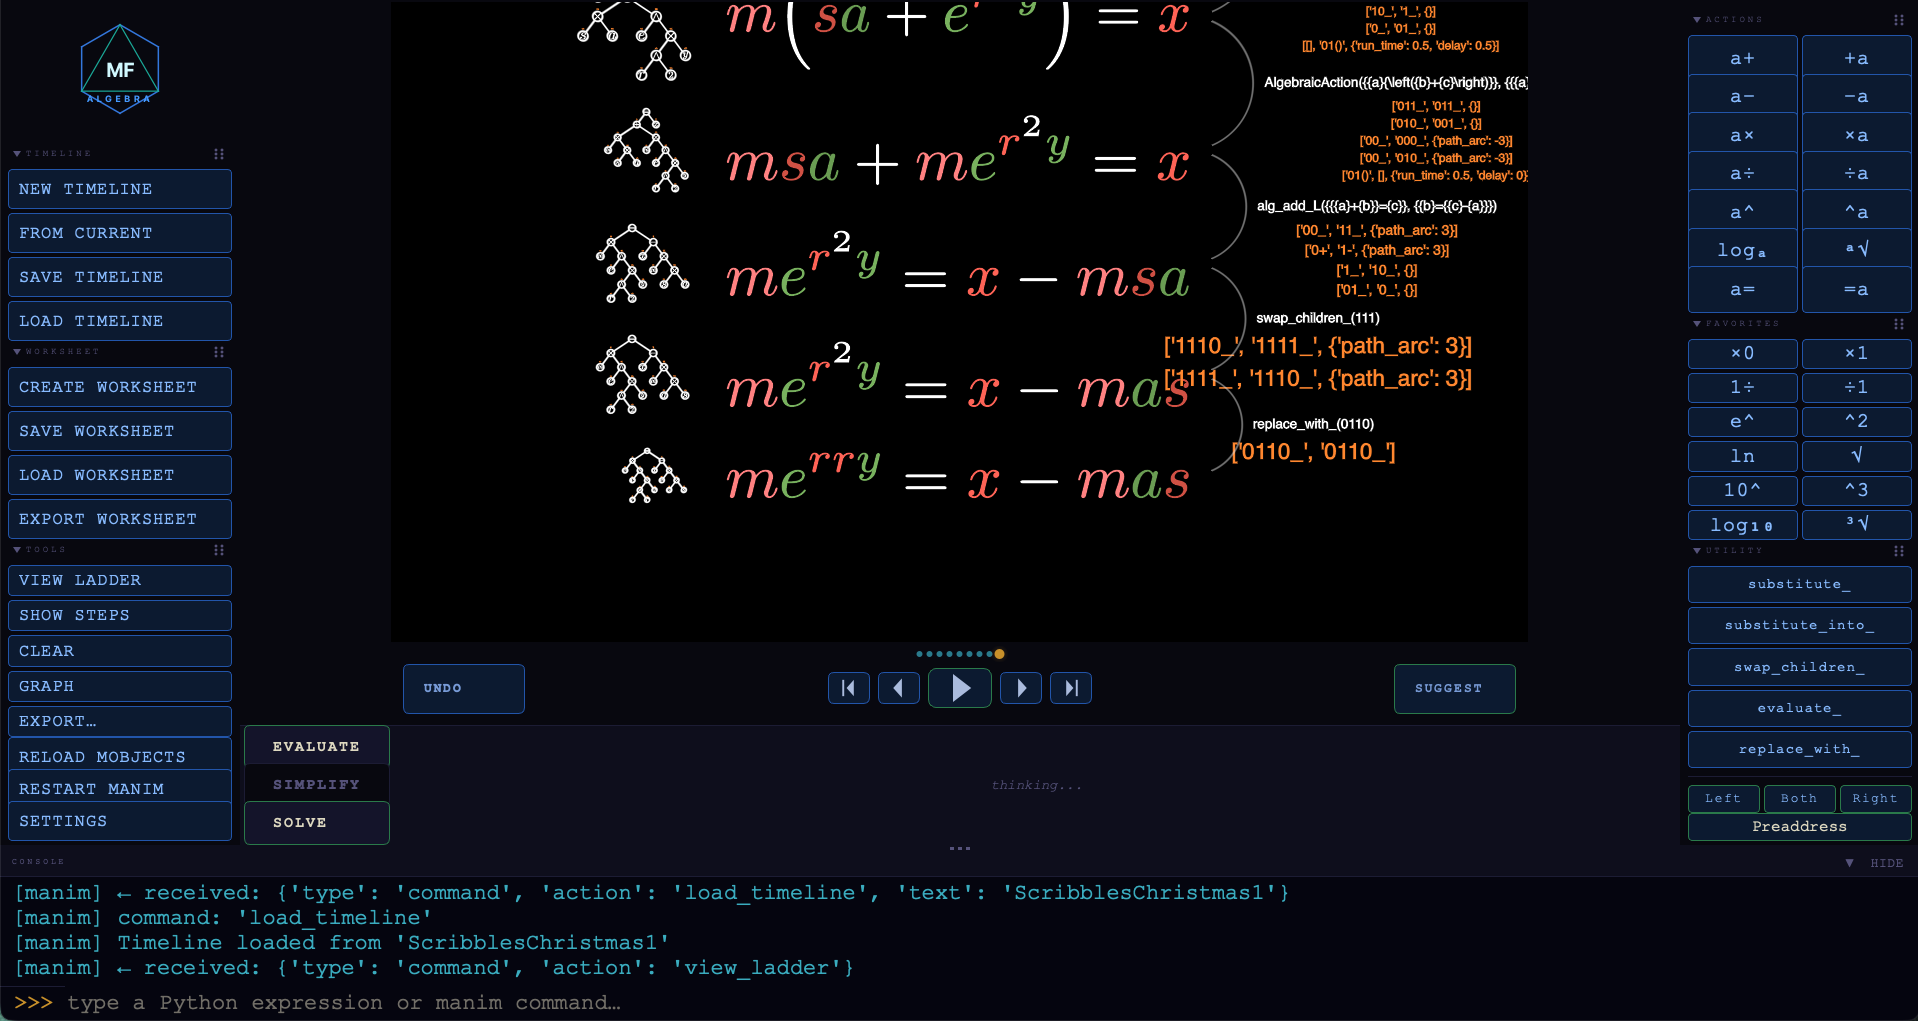1918x1021 pixels.
Task: Collapse the Utility section
Action: (1697, 551)
